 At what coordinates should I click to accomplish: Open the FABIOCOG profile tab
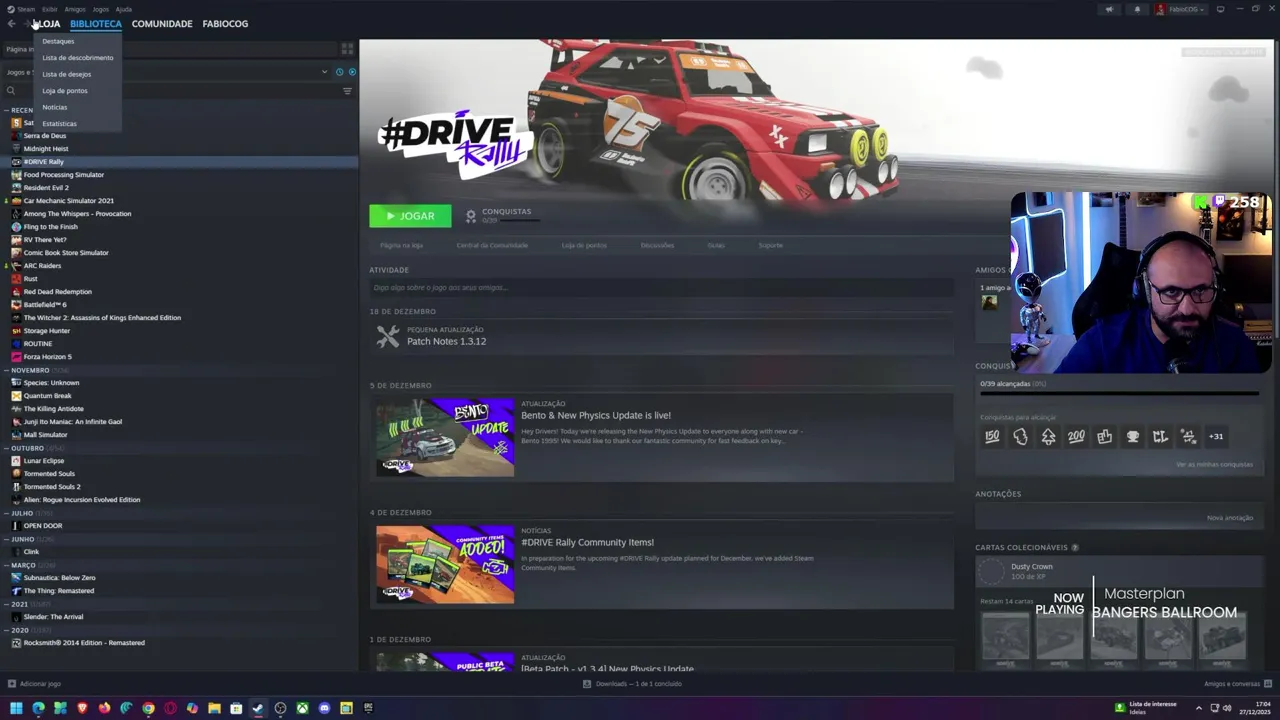[x=225, y=23]
